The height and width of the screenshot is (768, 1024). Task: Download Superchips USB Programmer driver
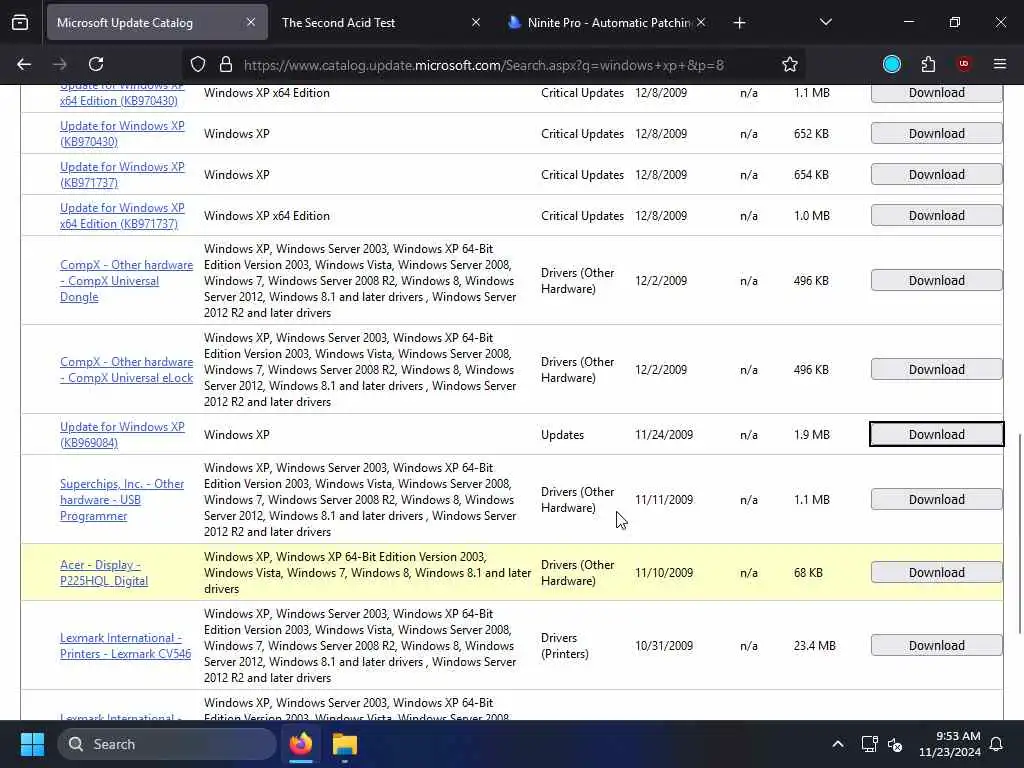[x=936, y=499]
